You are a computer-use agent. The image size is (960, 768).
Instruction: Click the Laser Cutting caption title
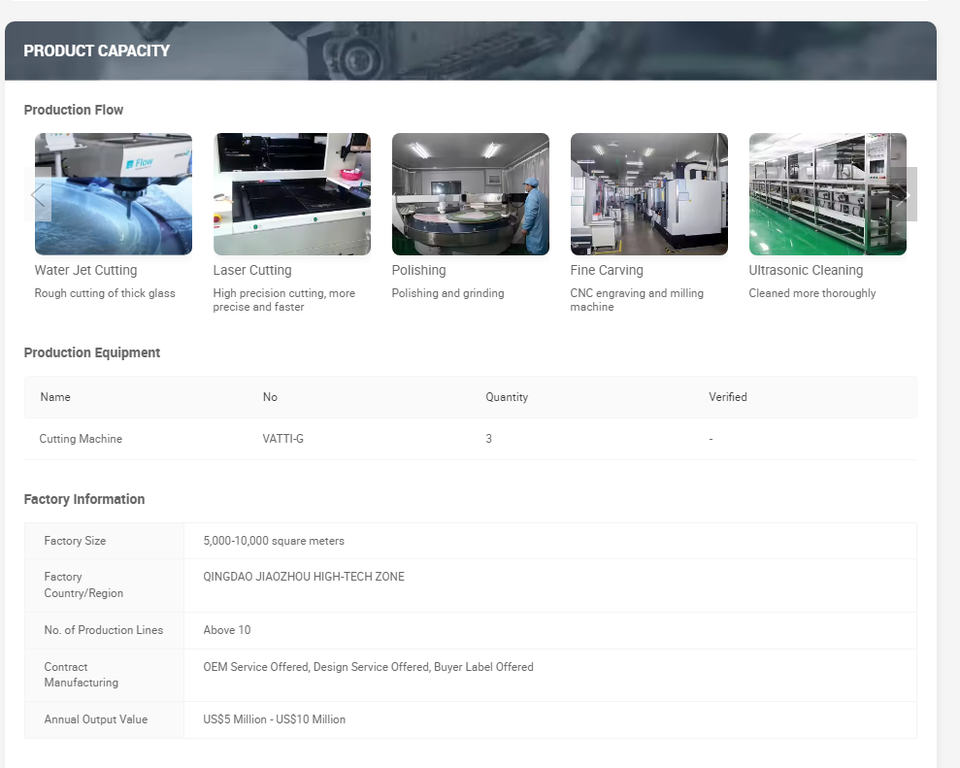(252, 270)
